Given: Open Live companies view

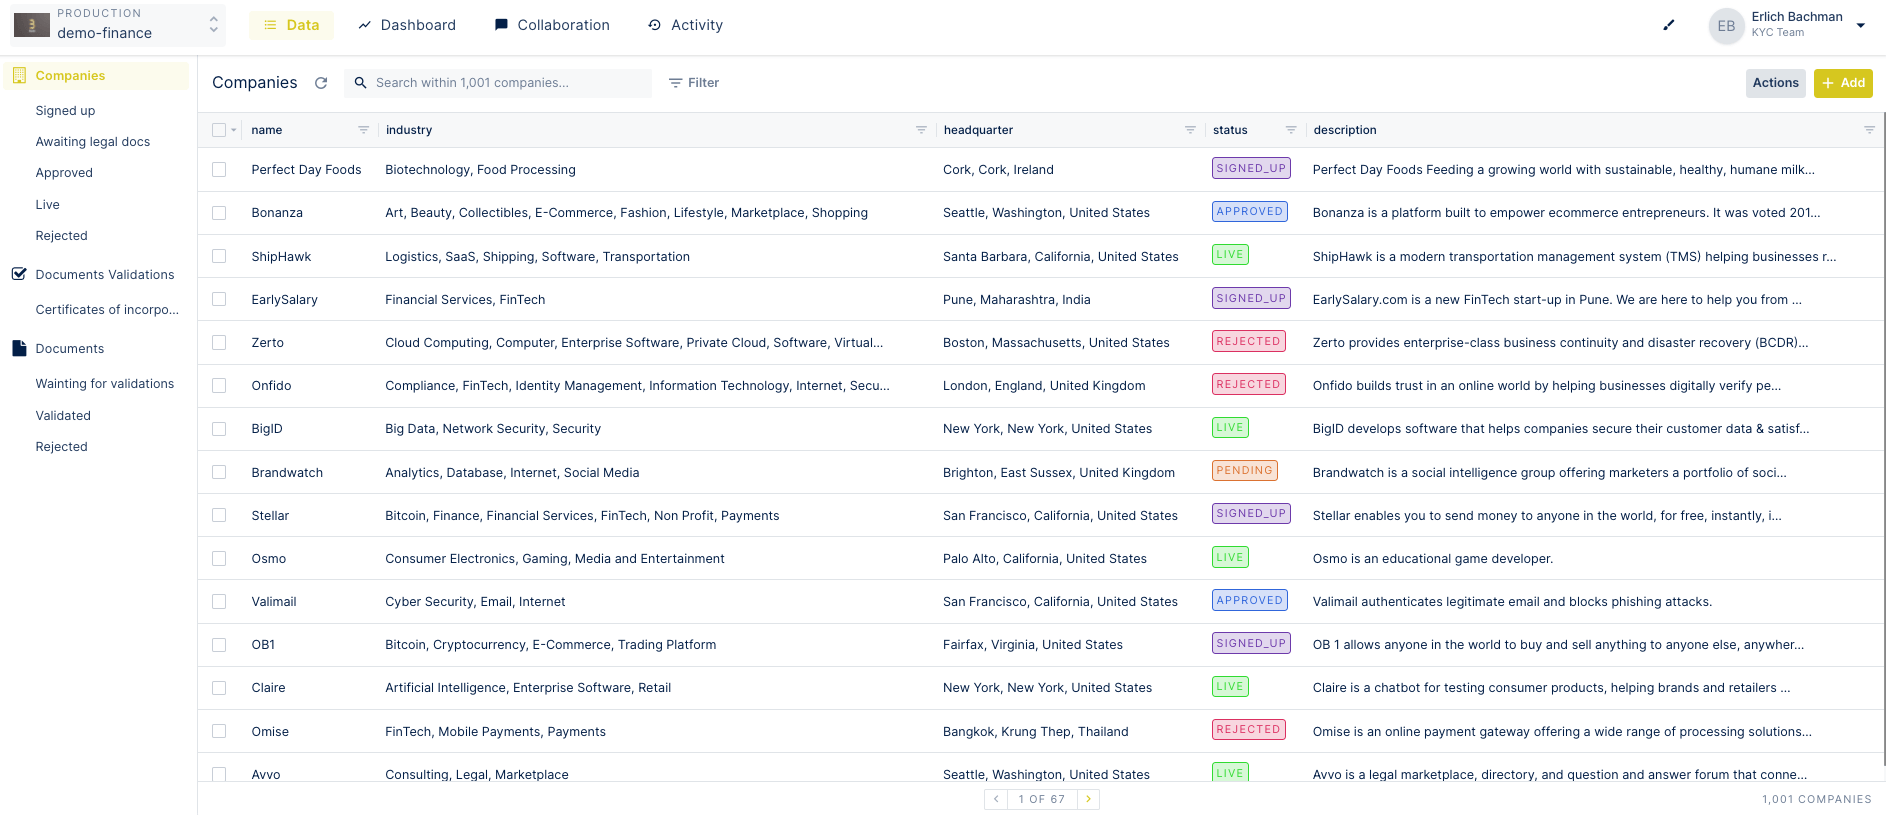Looking at the screenshot, I should (x=48, y=205).
